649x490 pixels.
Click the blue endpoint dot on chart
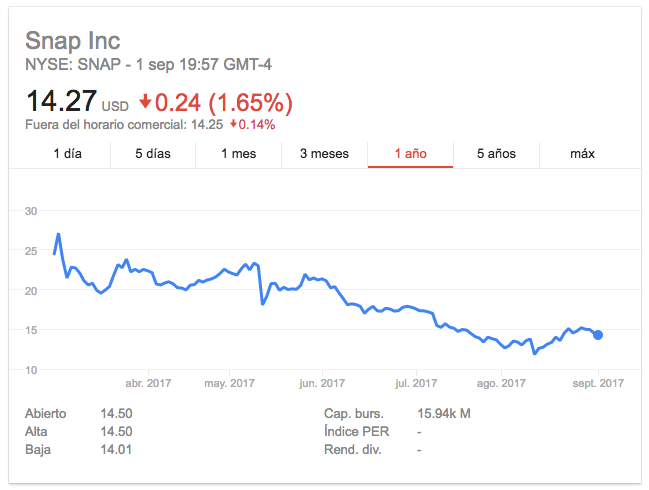point(598,335)
